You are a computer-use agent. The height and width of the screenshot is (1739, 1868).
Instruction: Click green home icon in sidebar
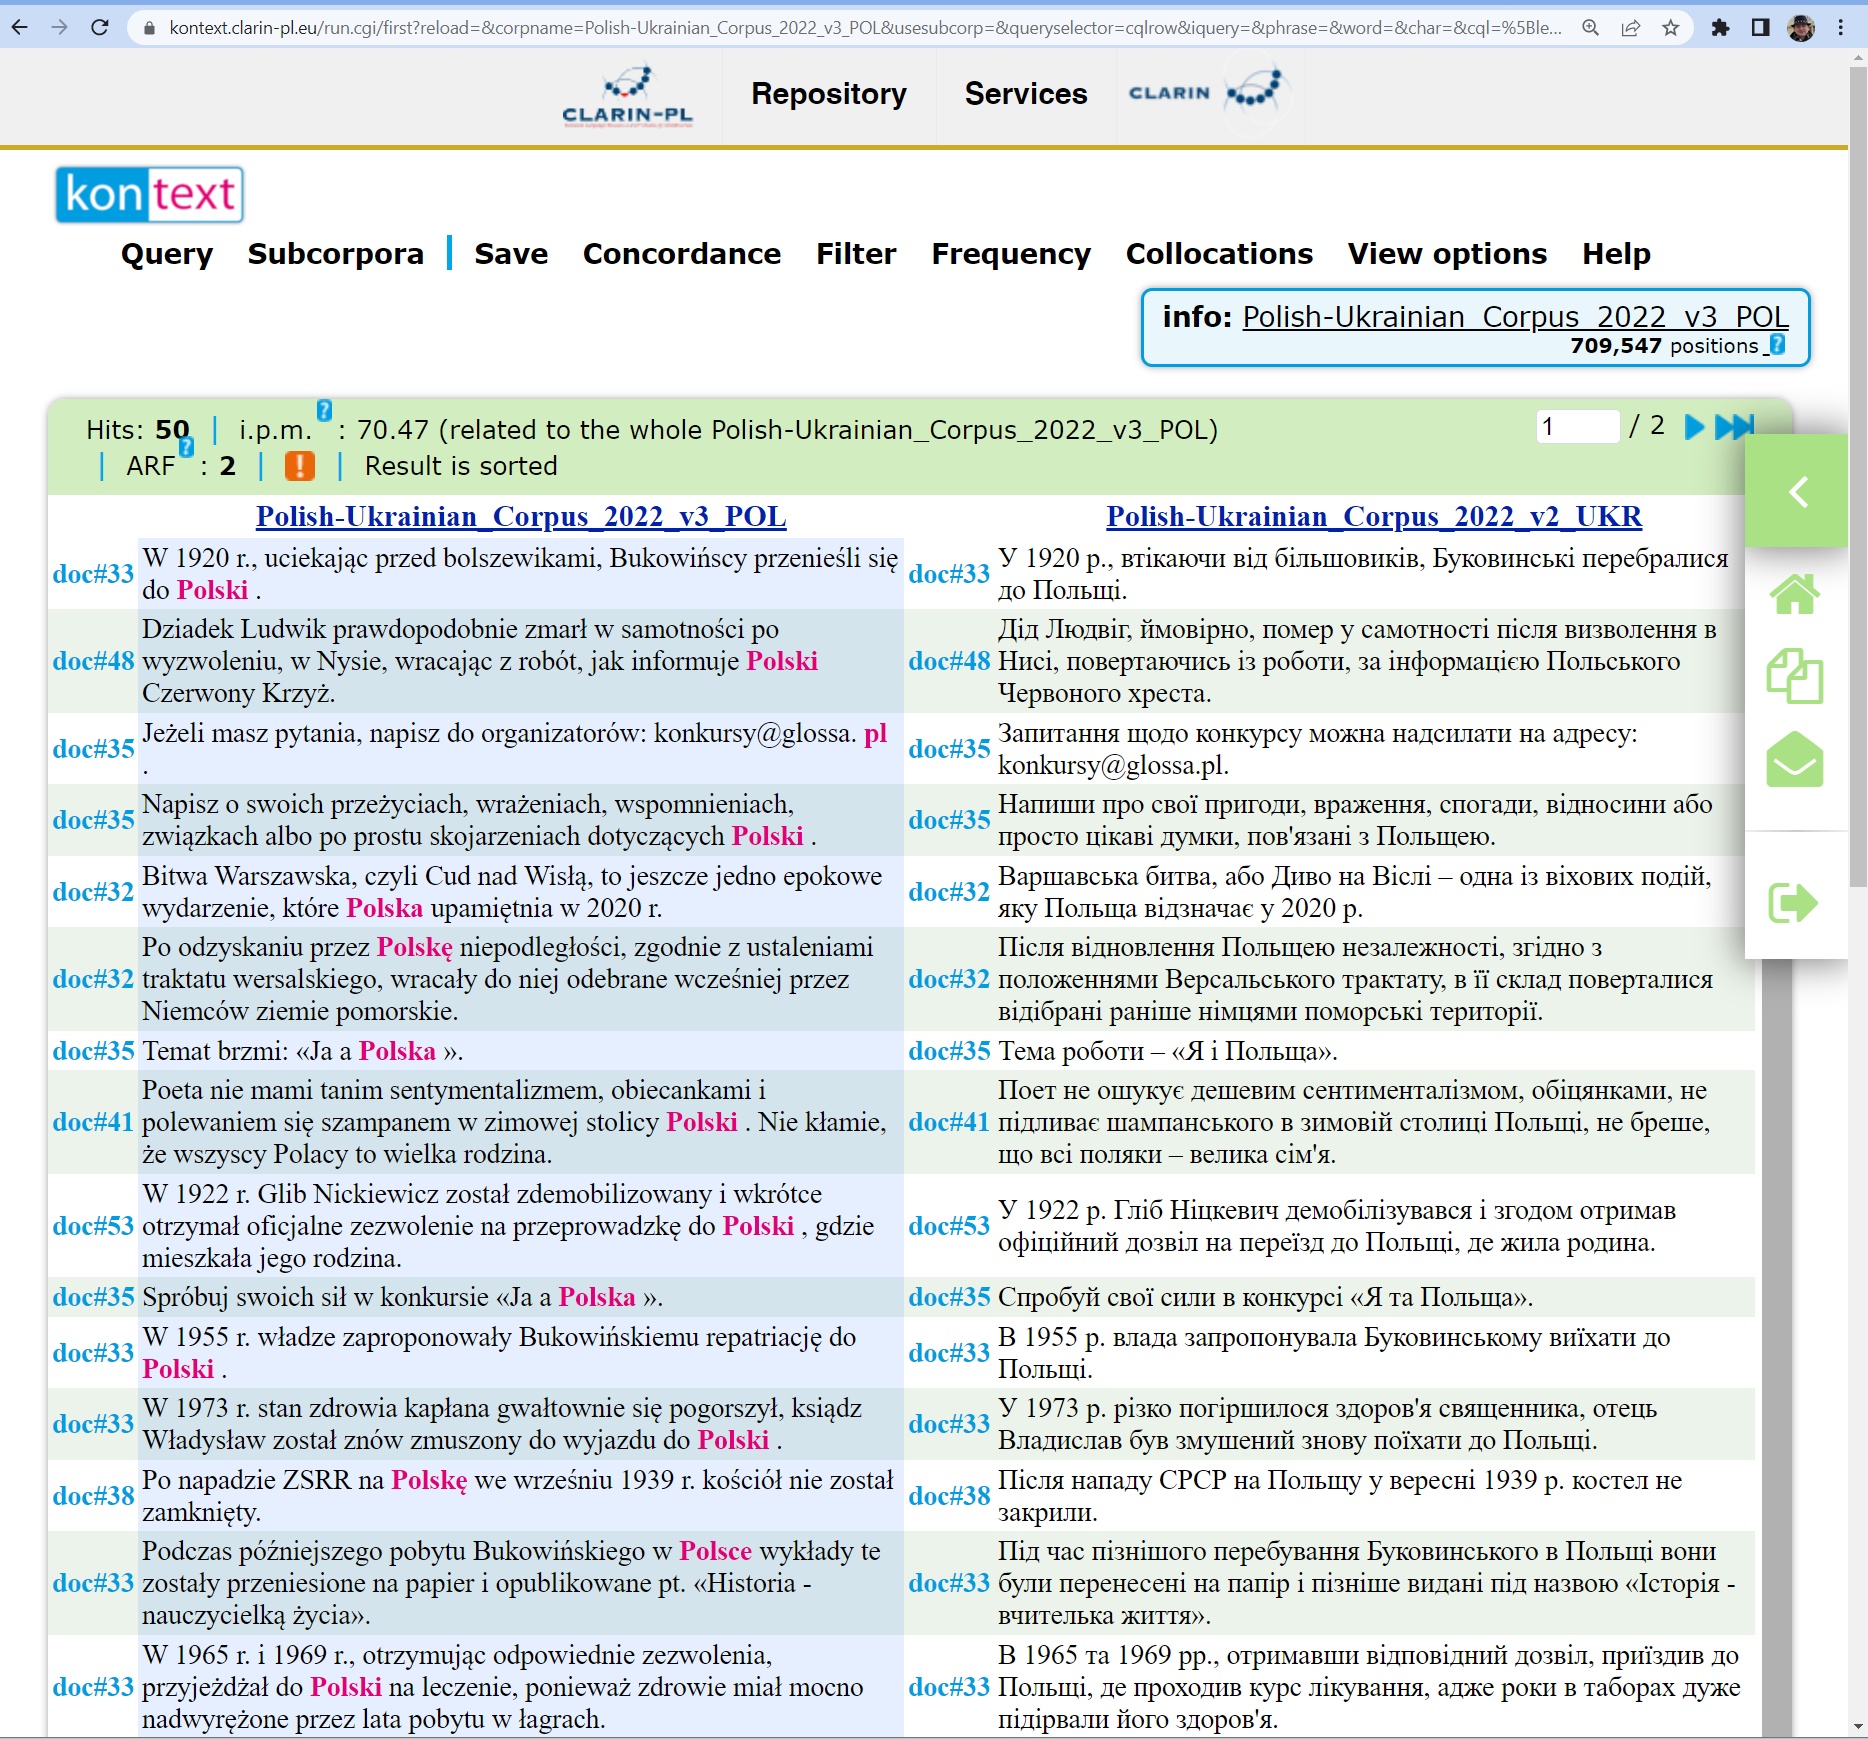click(x=1795, y=594)
